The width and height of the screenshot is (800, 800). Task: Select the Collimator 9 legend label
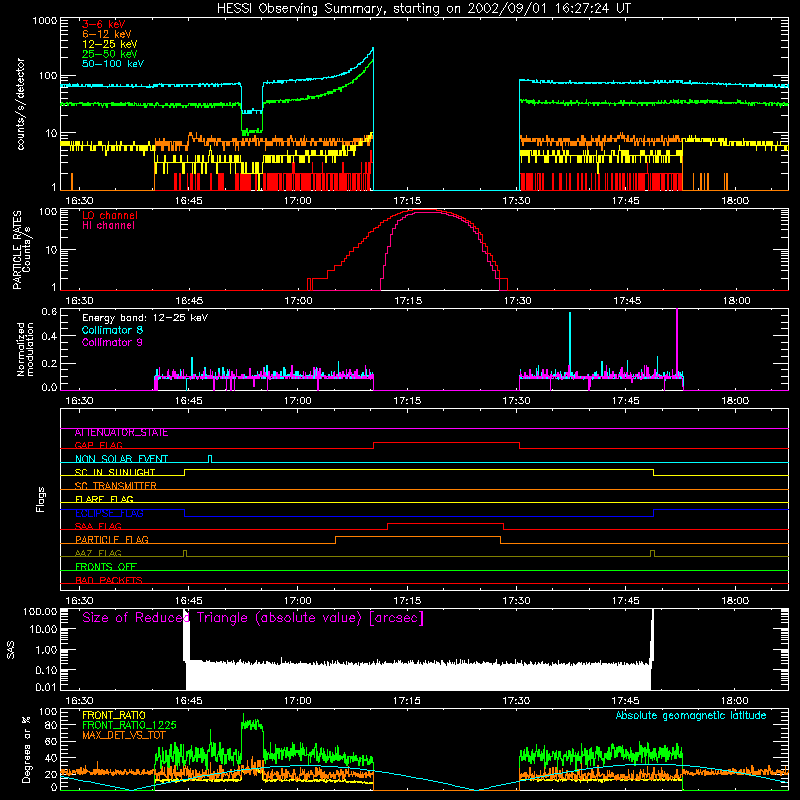[112, 342]
